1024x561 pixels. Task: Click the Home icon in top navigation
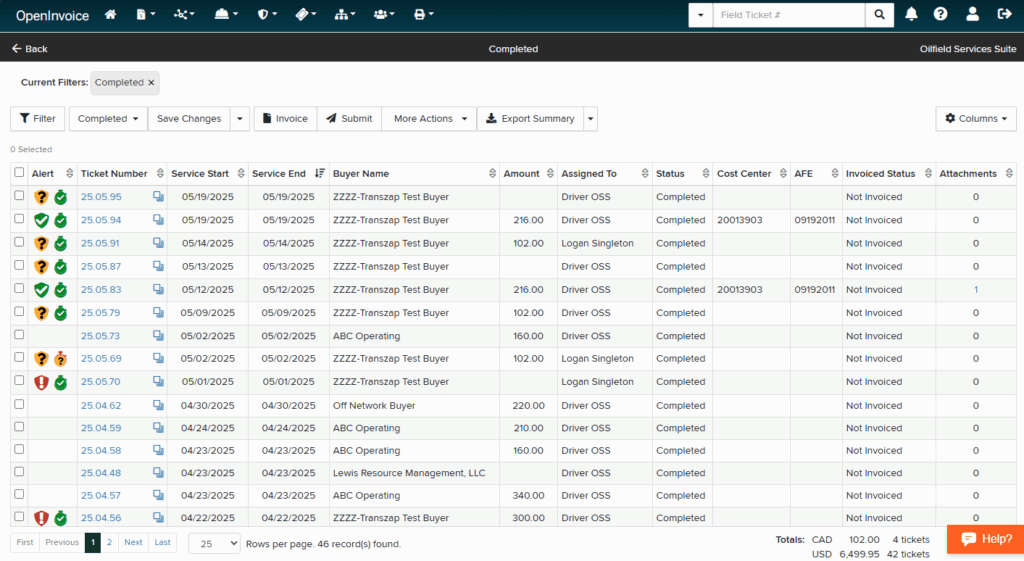coord(110,15)
